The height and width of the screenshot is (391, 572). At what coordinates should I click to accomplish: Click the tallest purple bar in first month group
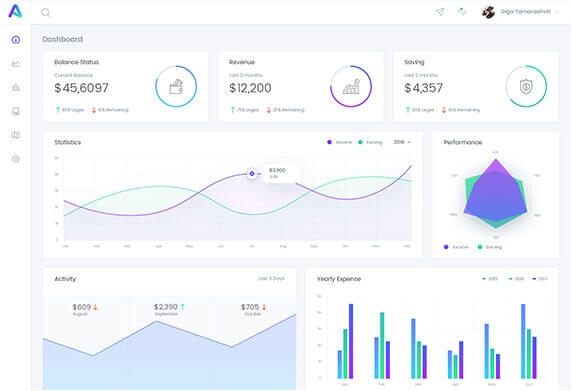pyautogui.click(x=351, y=341)
